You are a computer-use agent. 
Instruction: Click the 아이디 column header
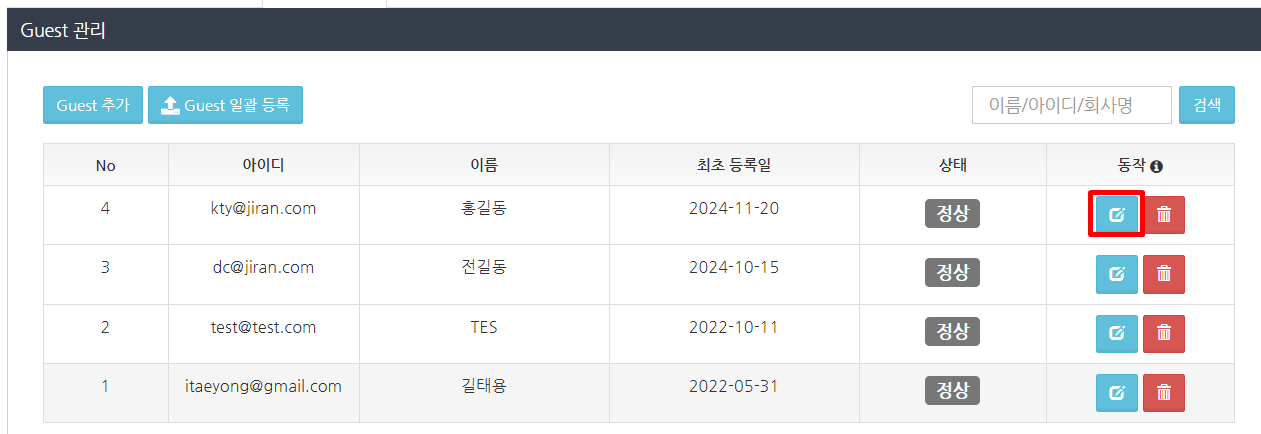(263, 165)
